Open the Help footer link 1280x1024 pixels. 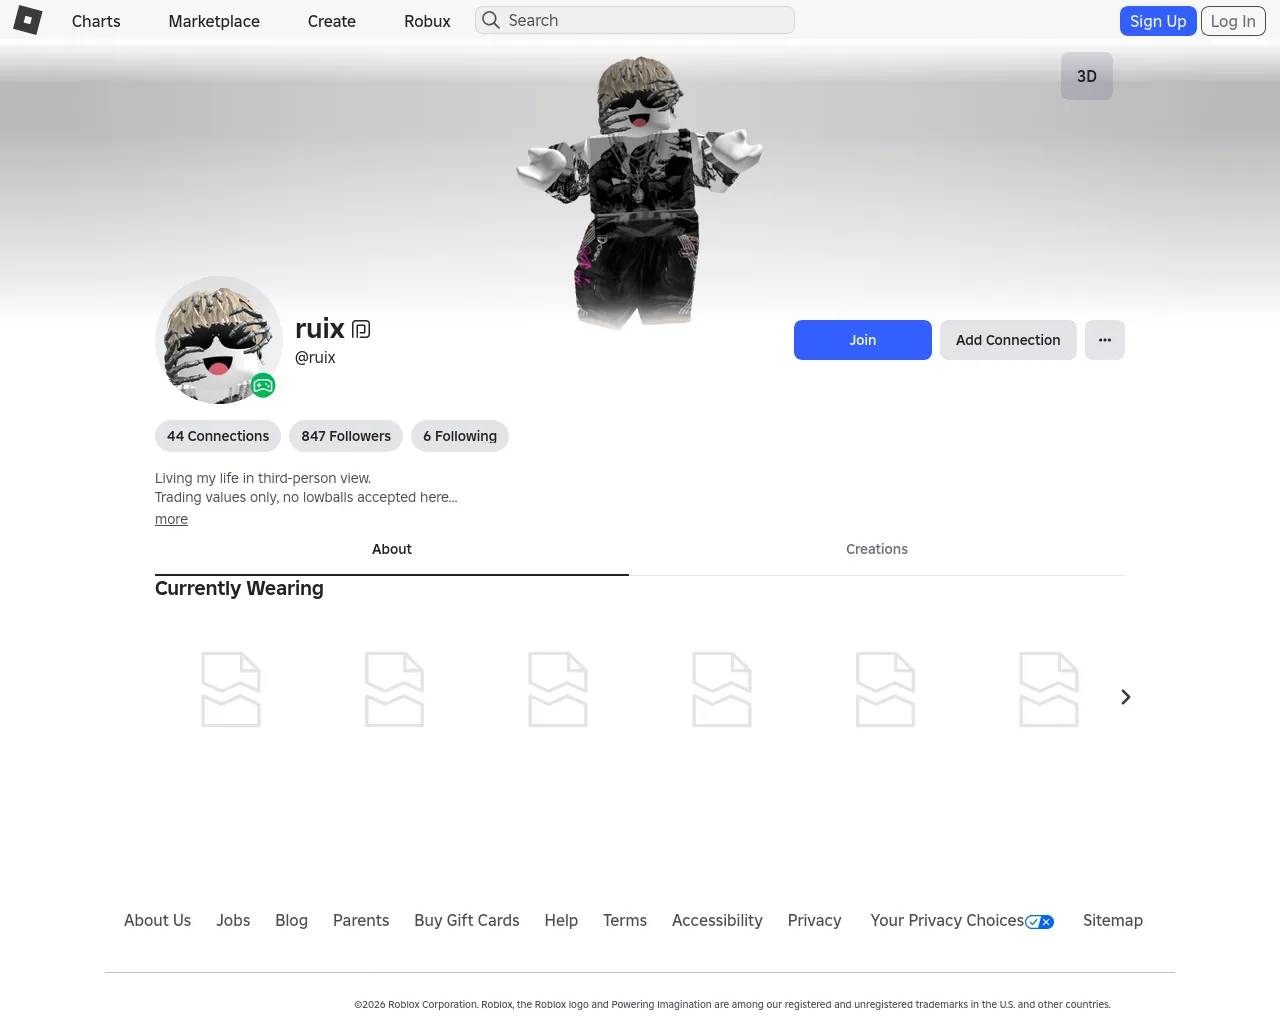point(561,920)
